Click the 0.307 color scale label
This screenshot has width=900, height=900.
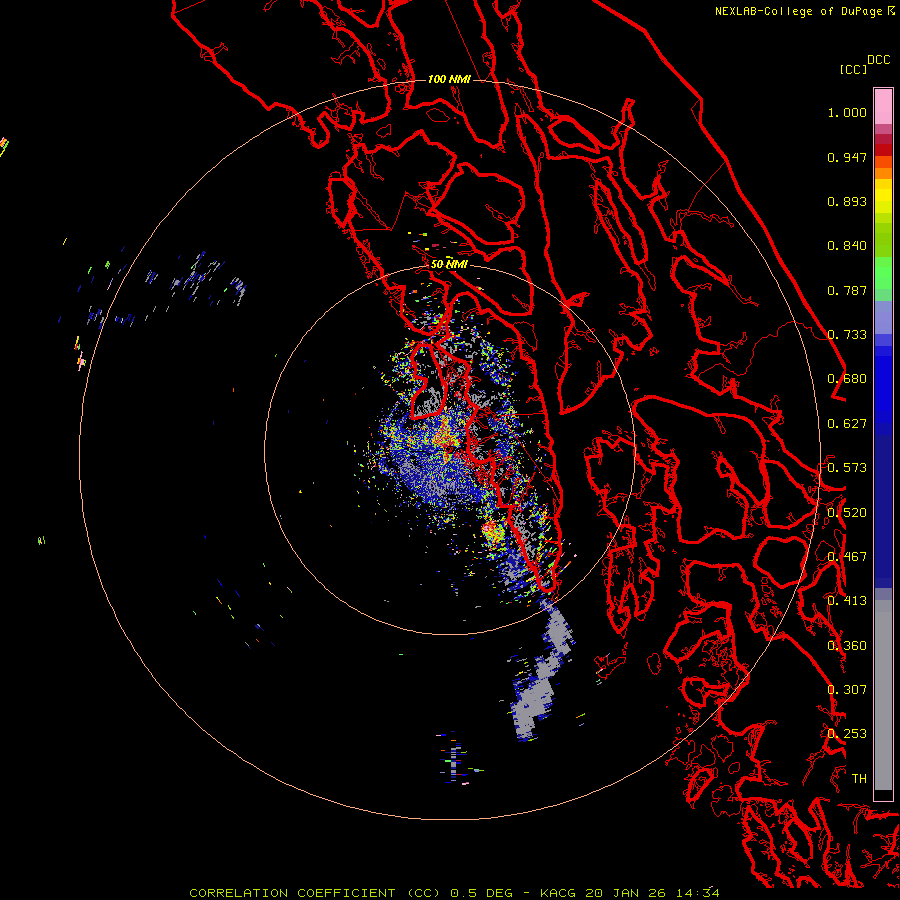pos(847,690)
